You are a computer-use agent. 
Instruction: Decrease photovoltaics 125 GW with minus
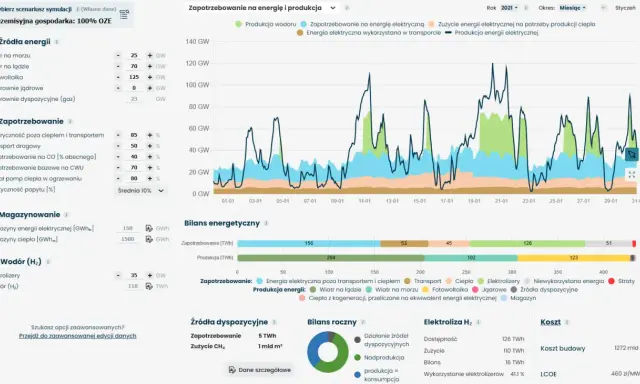[118, 77]
